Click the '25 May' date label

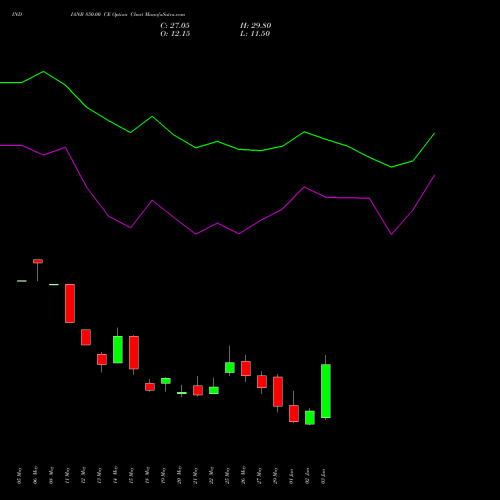(228, 476)
